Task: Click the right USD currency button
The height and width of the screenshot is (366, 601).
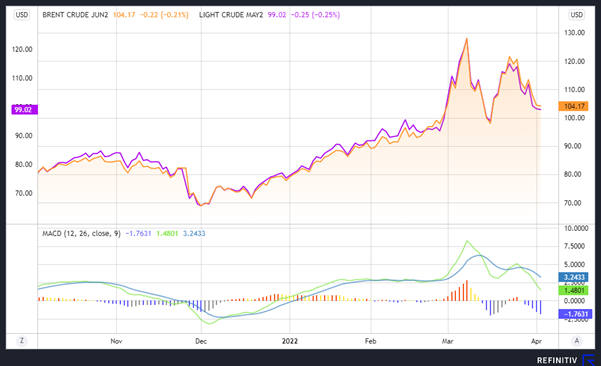Action: pyautogui.click(x=576, y=15)
